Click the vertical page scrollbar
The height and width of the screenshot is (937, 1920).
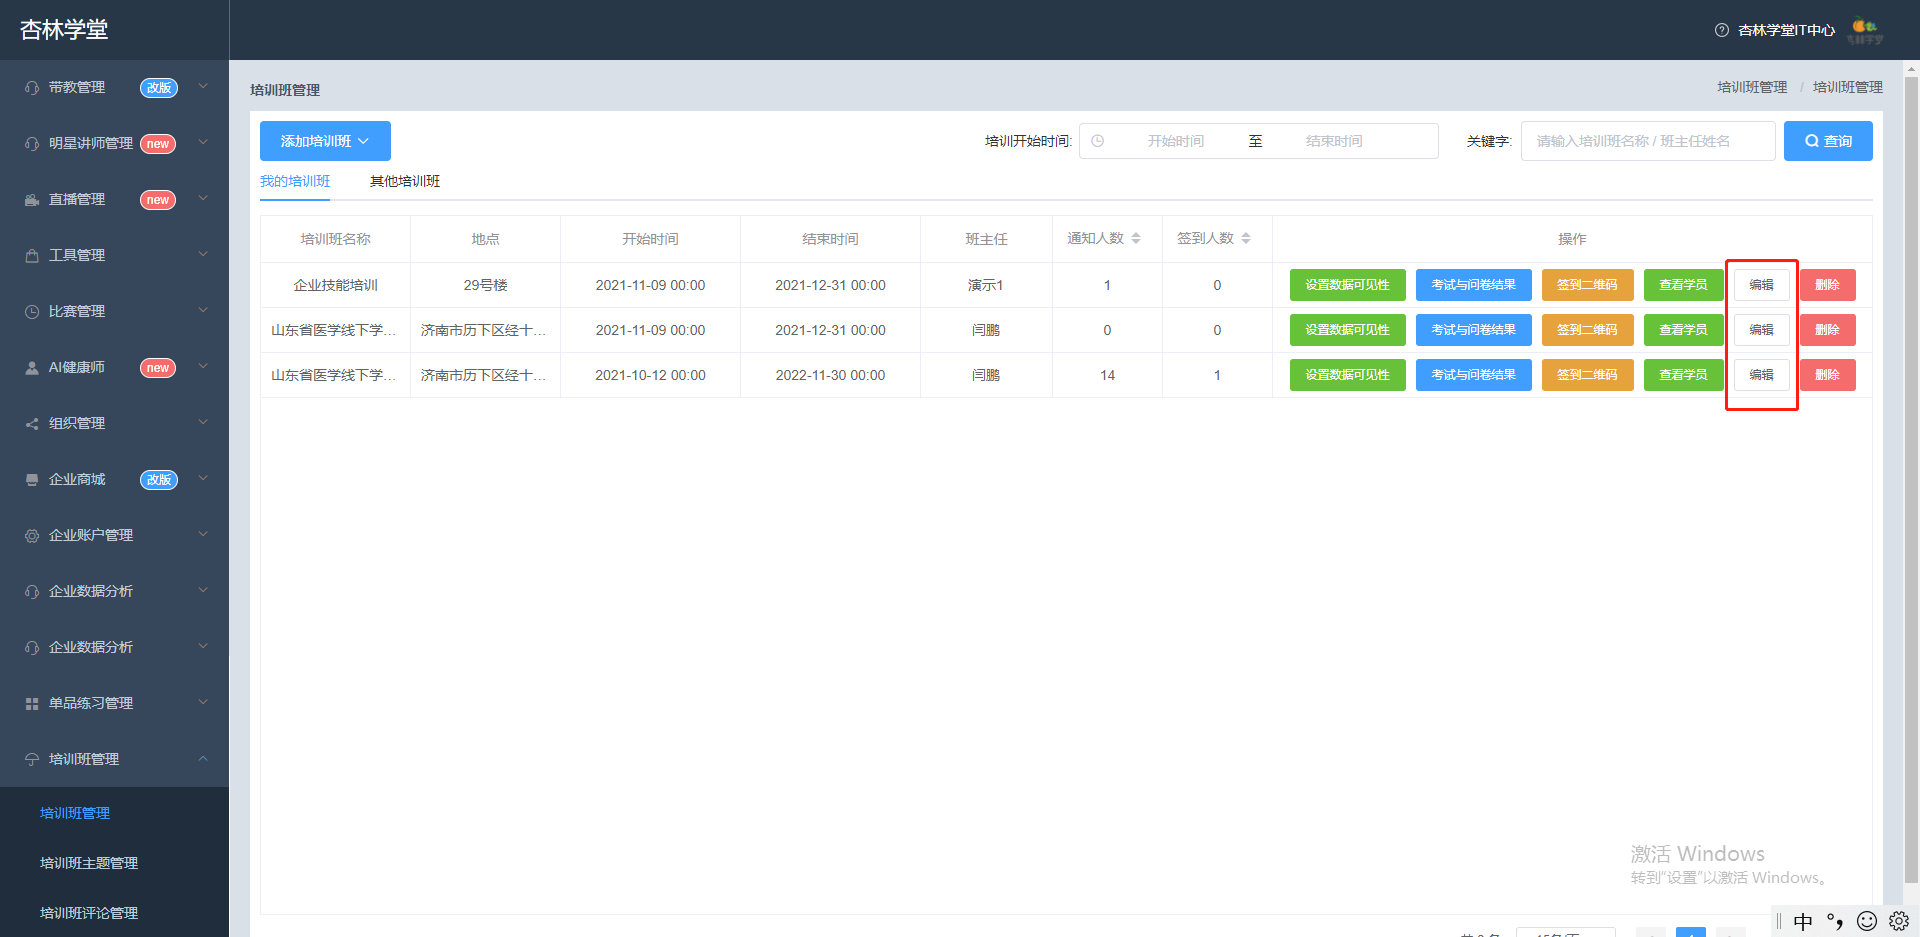pos(1911,480)
